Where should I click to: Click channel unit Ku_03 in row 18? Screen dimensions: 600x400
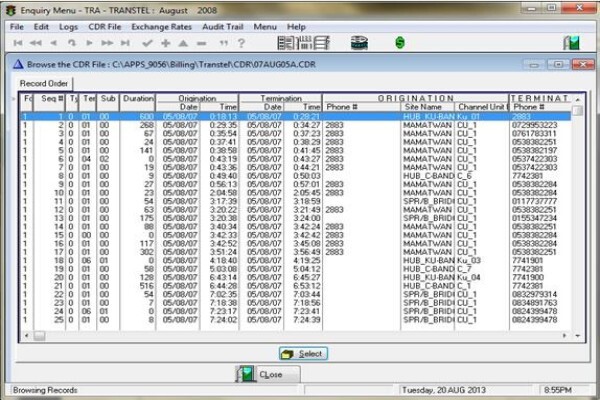[x=469, y=260]
